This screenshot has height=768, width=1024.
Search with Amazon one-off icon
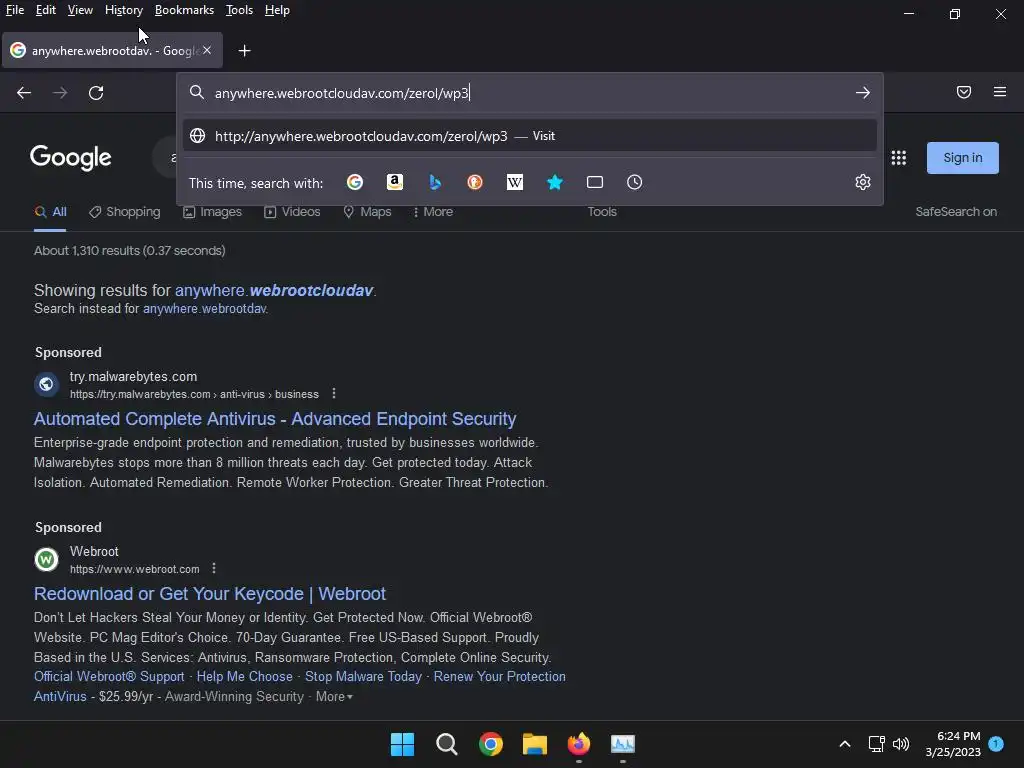pyautogui.click(x=394, y=182)
